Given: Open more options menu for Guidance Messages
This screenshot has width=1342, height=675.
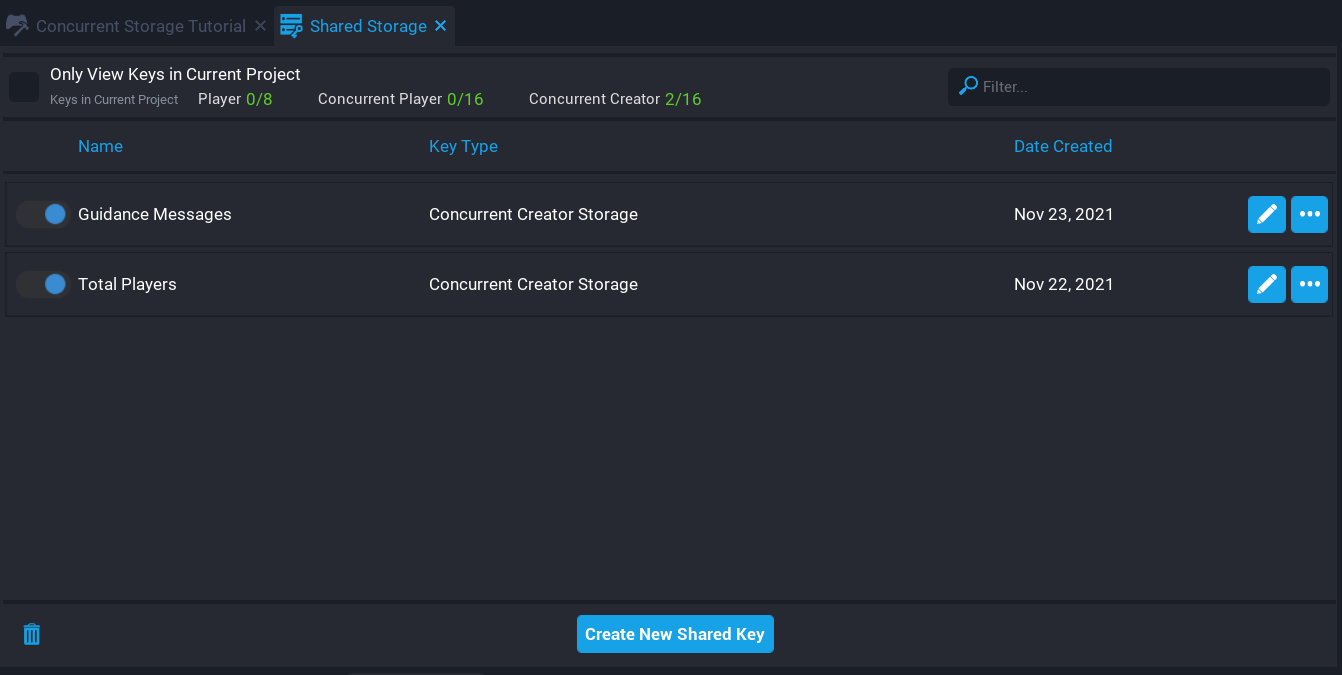Looking at the screenshot, I should click(x=1309, y=214).
